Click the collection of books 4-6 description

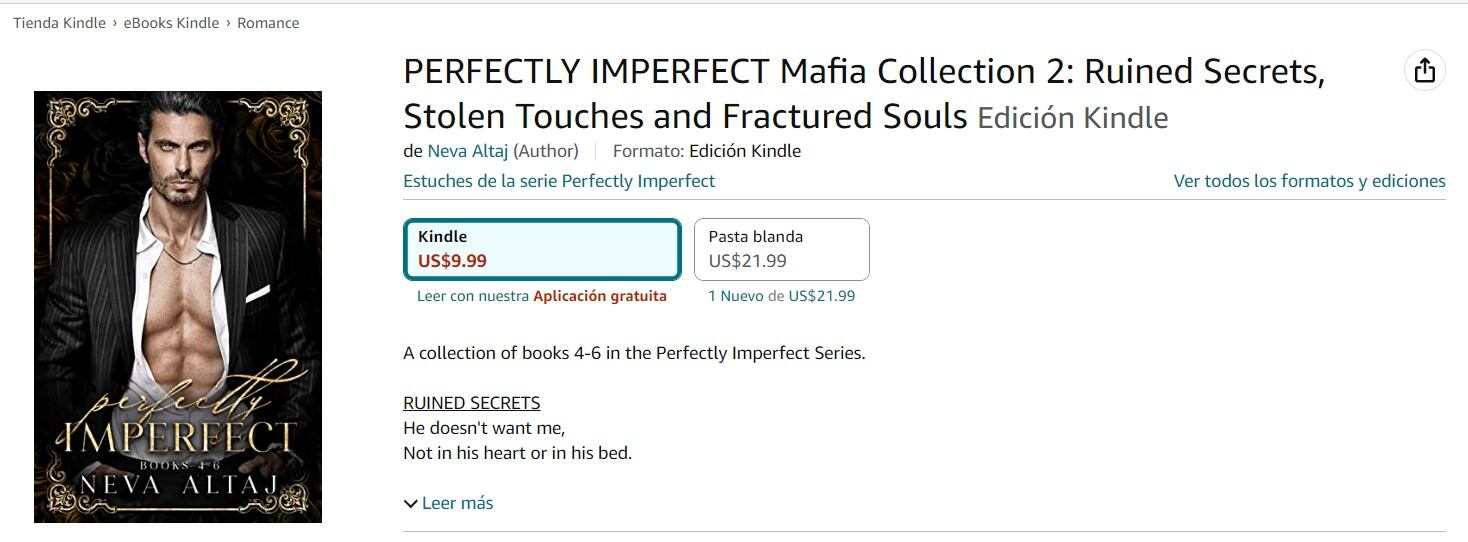[634, 353]
